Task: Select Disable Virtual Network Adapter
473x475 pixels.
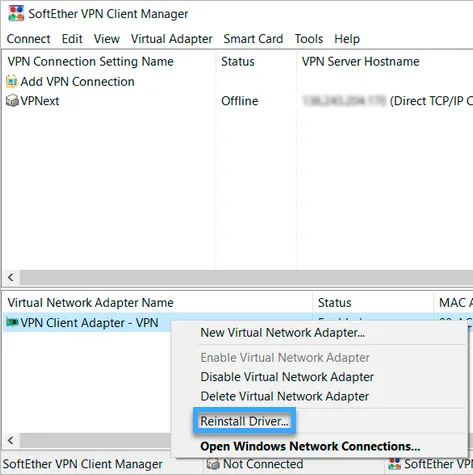Action: tap(287, 377)
